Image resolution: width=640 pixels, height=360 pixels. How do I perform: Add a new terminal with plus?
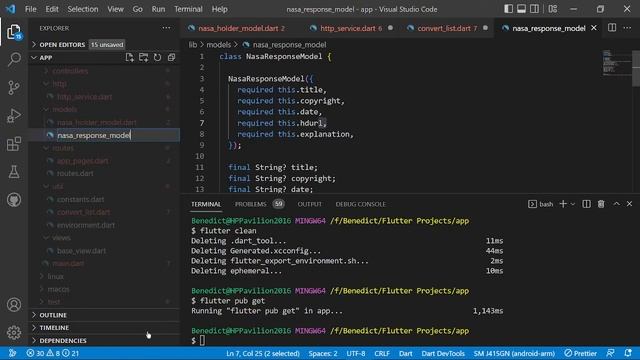point(563,204)
